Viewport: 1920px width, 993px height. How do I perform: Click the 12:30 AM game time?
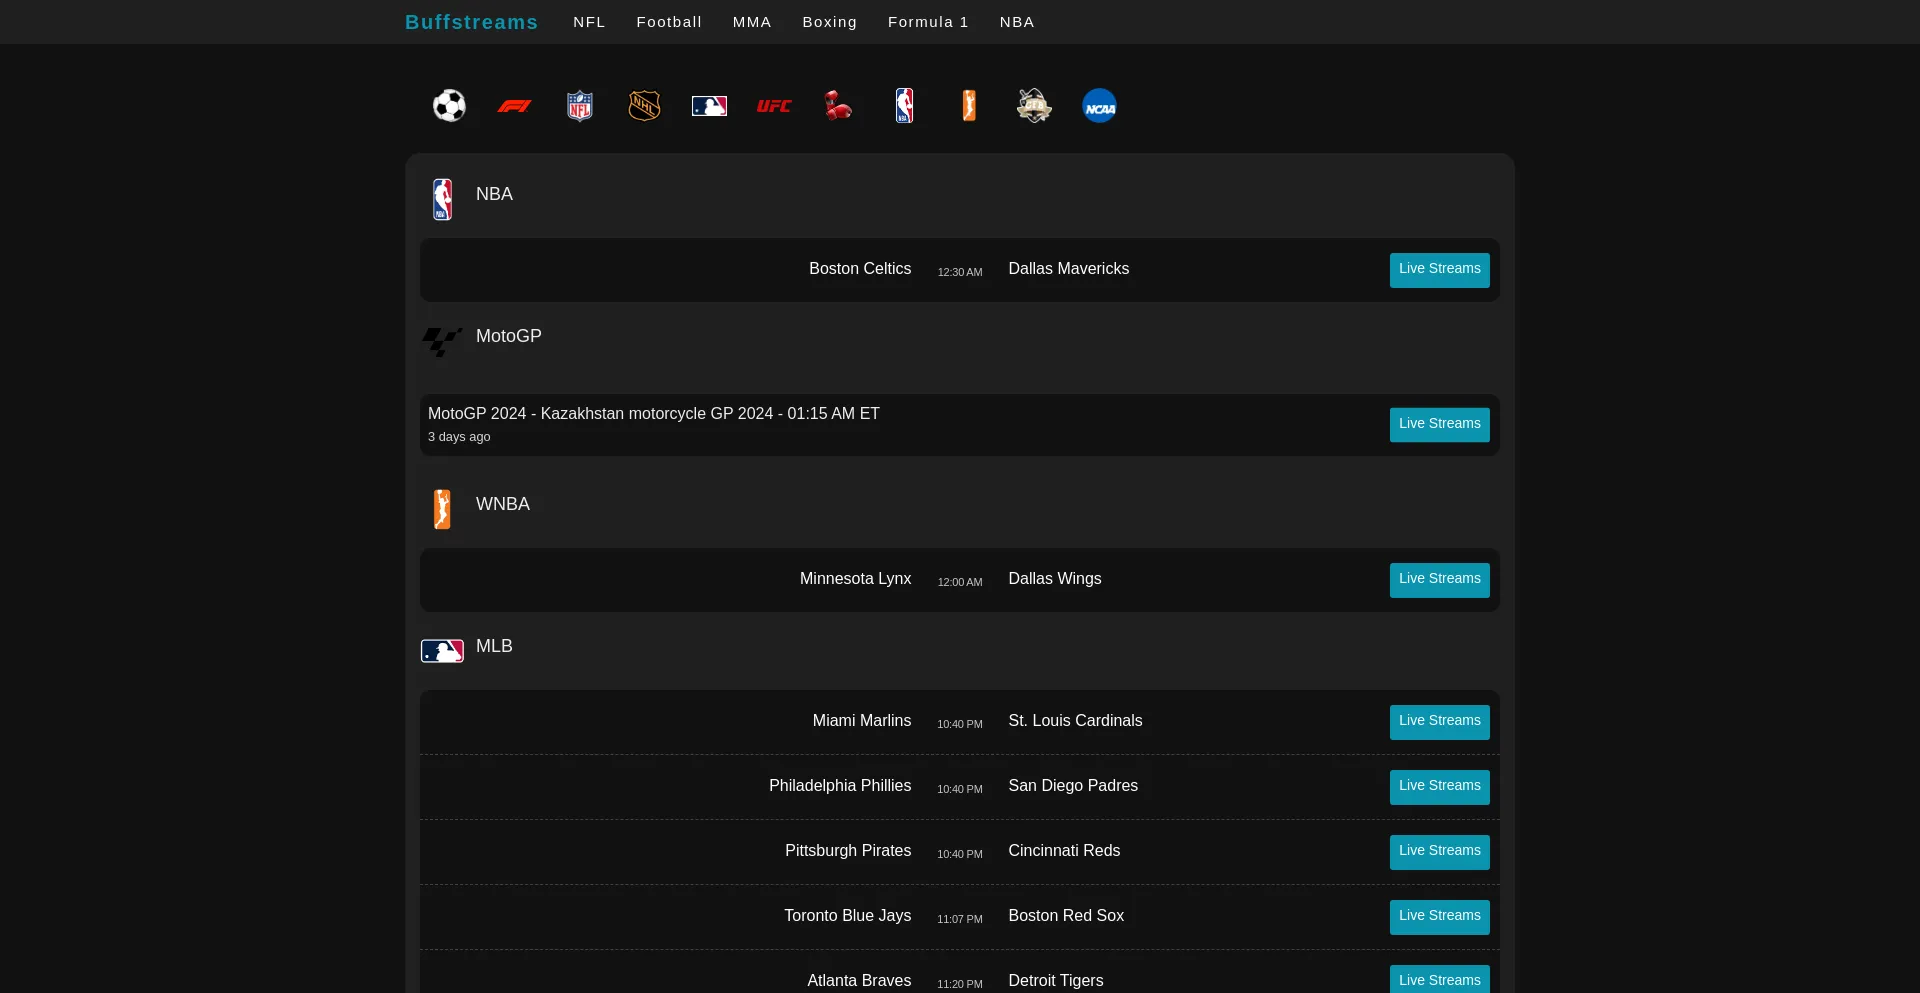pyautogui.click(x=960, y=272)
